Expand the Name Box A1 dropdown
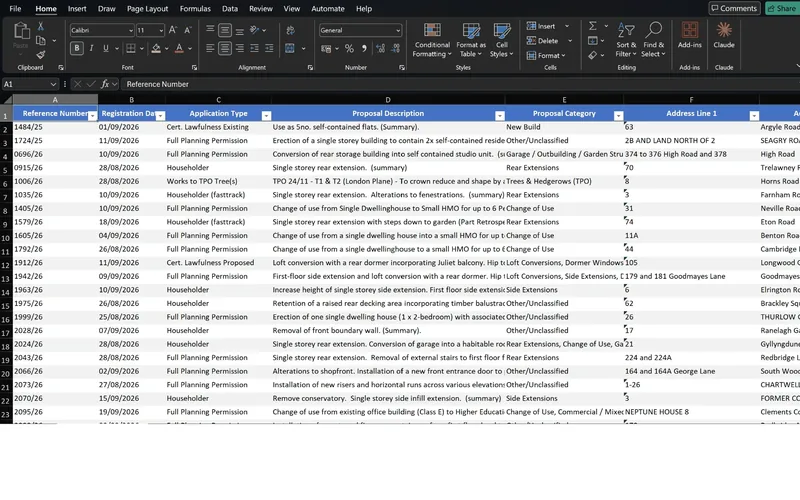800x500 pixels. (x=53, y=84)
